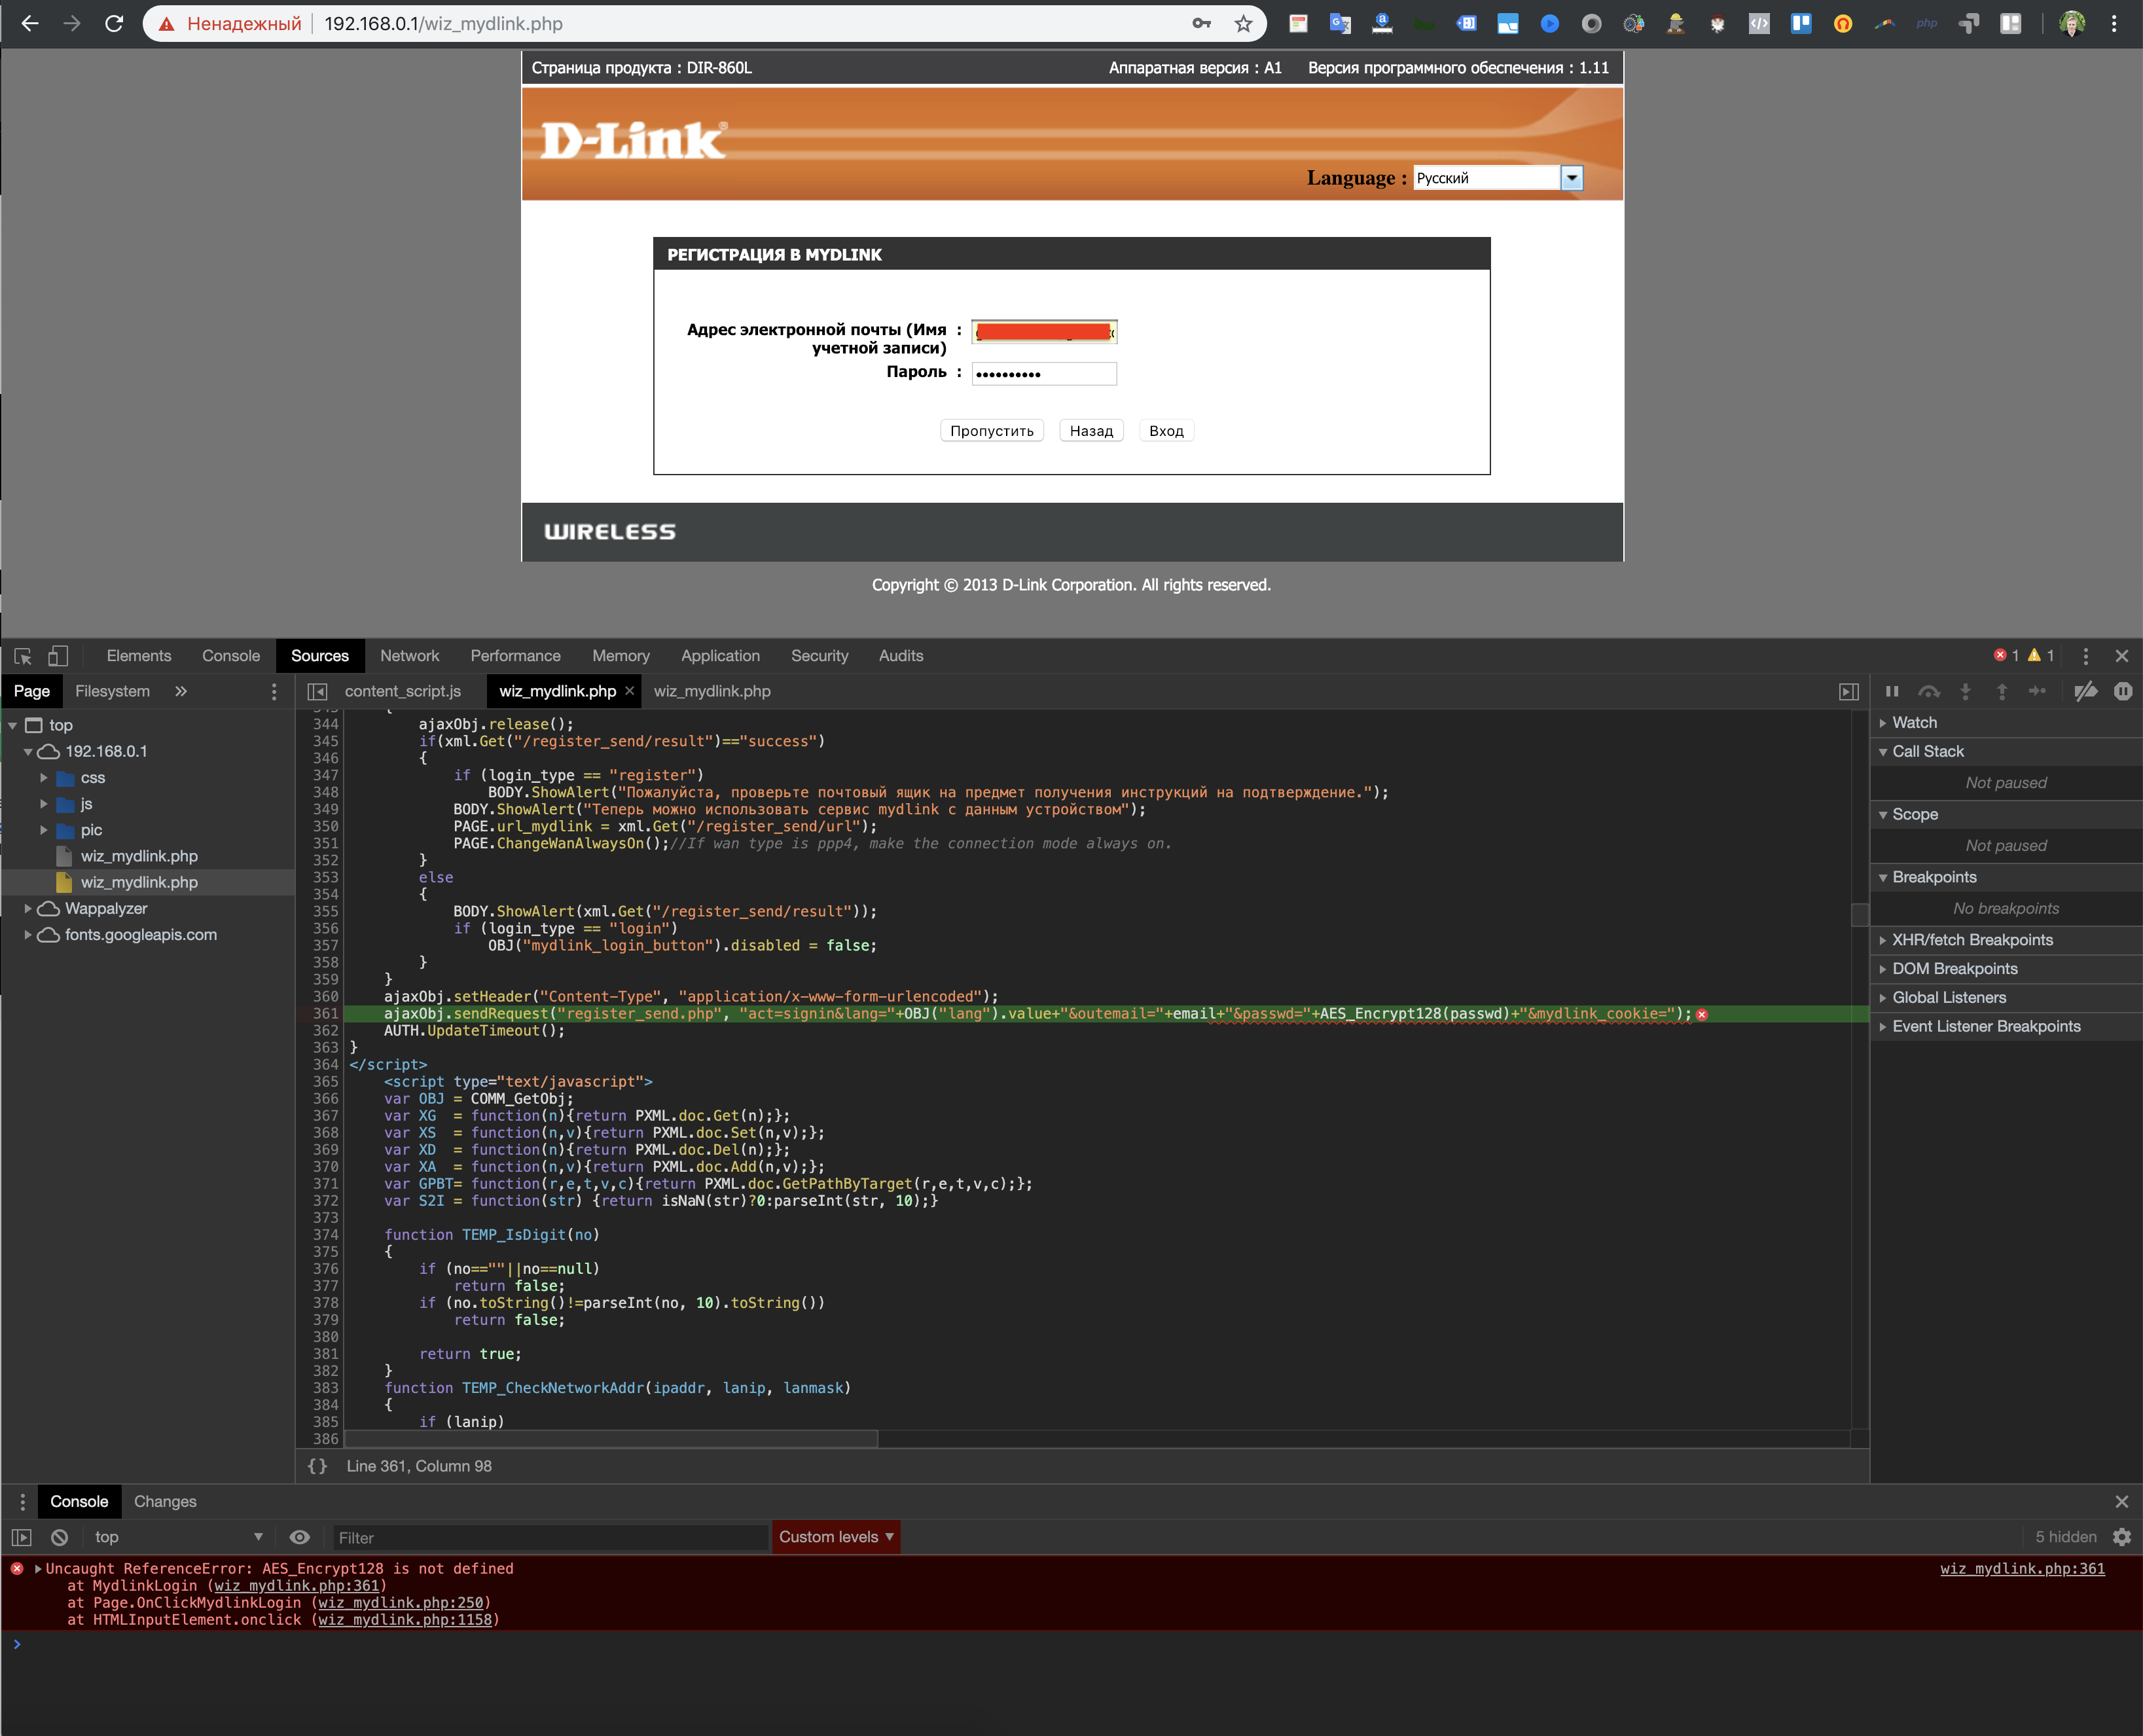This screenshot has width=2143, height=1736.
Task: Expand the Watch section
Action: tap(1914, 722)
